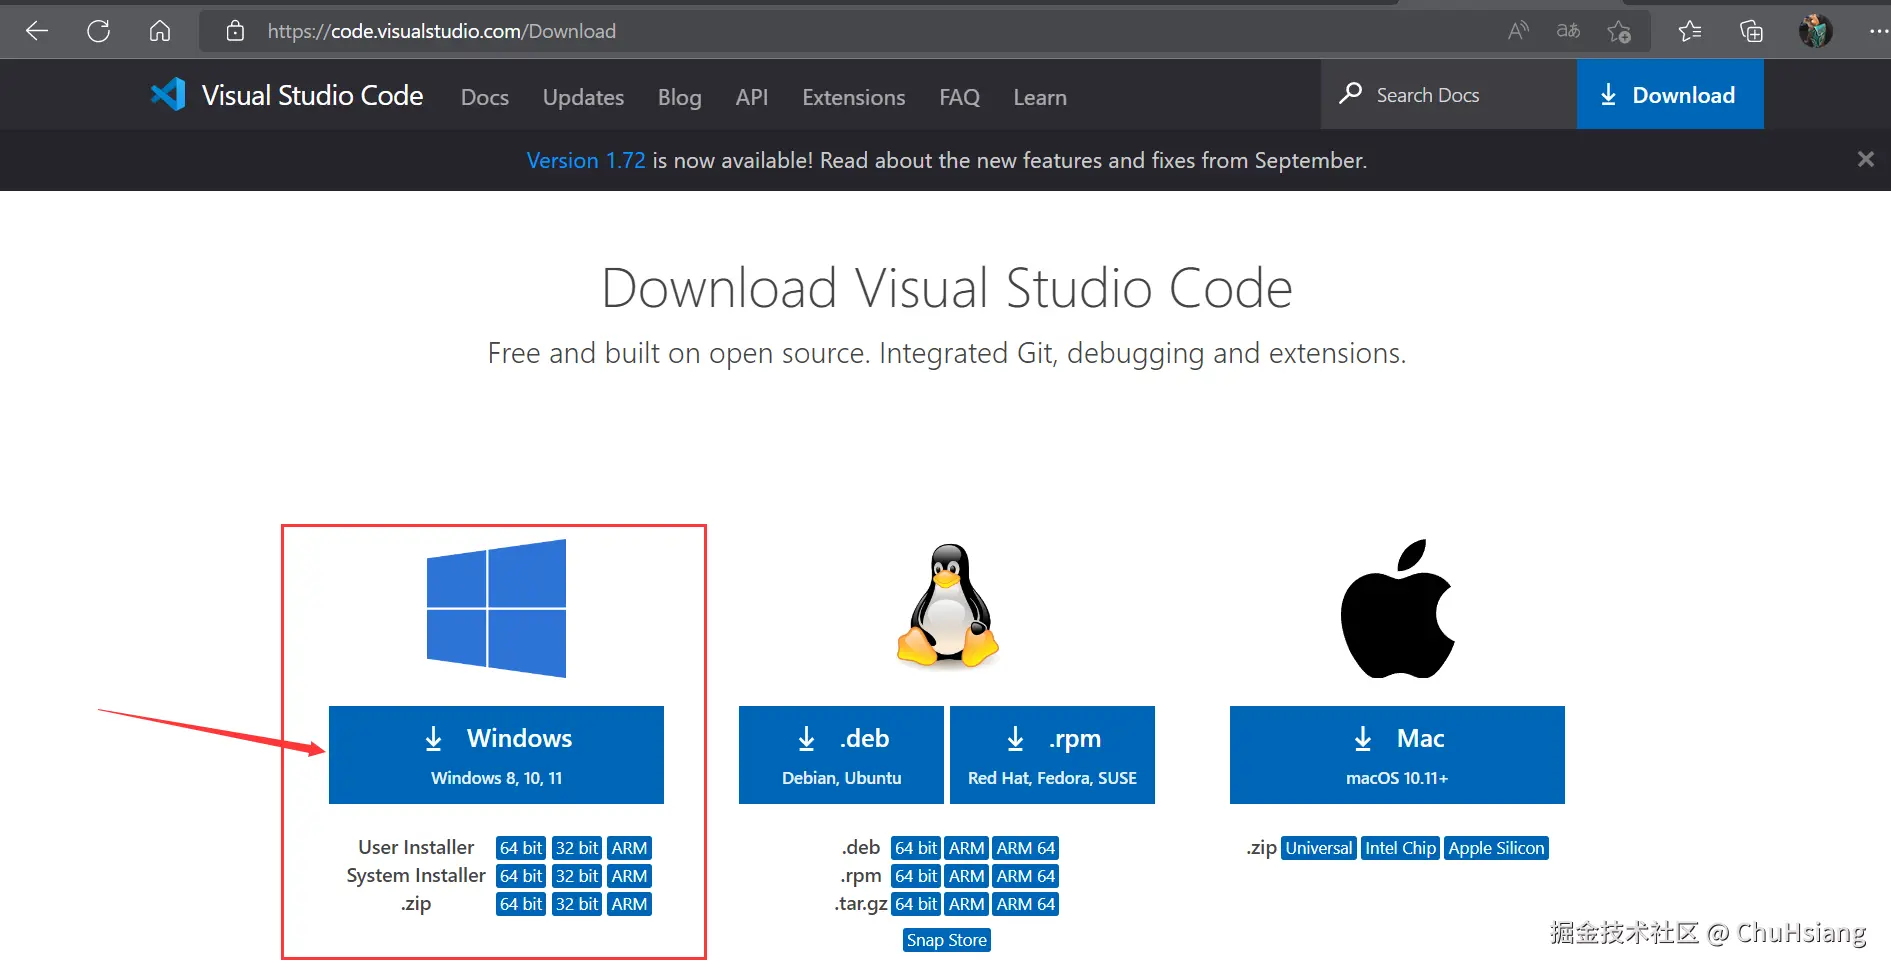Select System Installer ARM for Windows

(630, 876)
